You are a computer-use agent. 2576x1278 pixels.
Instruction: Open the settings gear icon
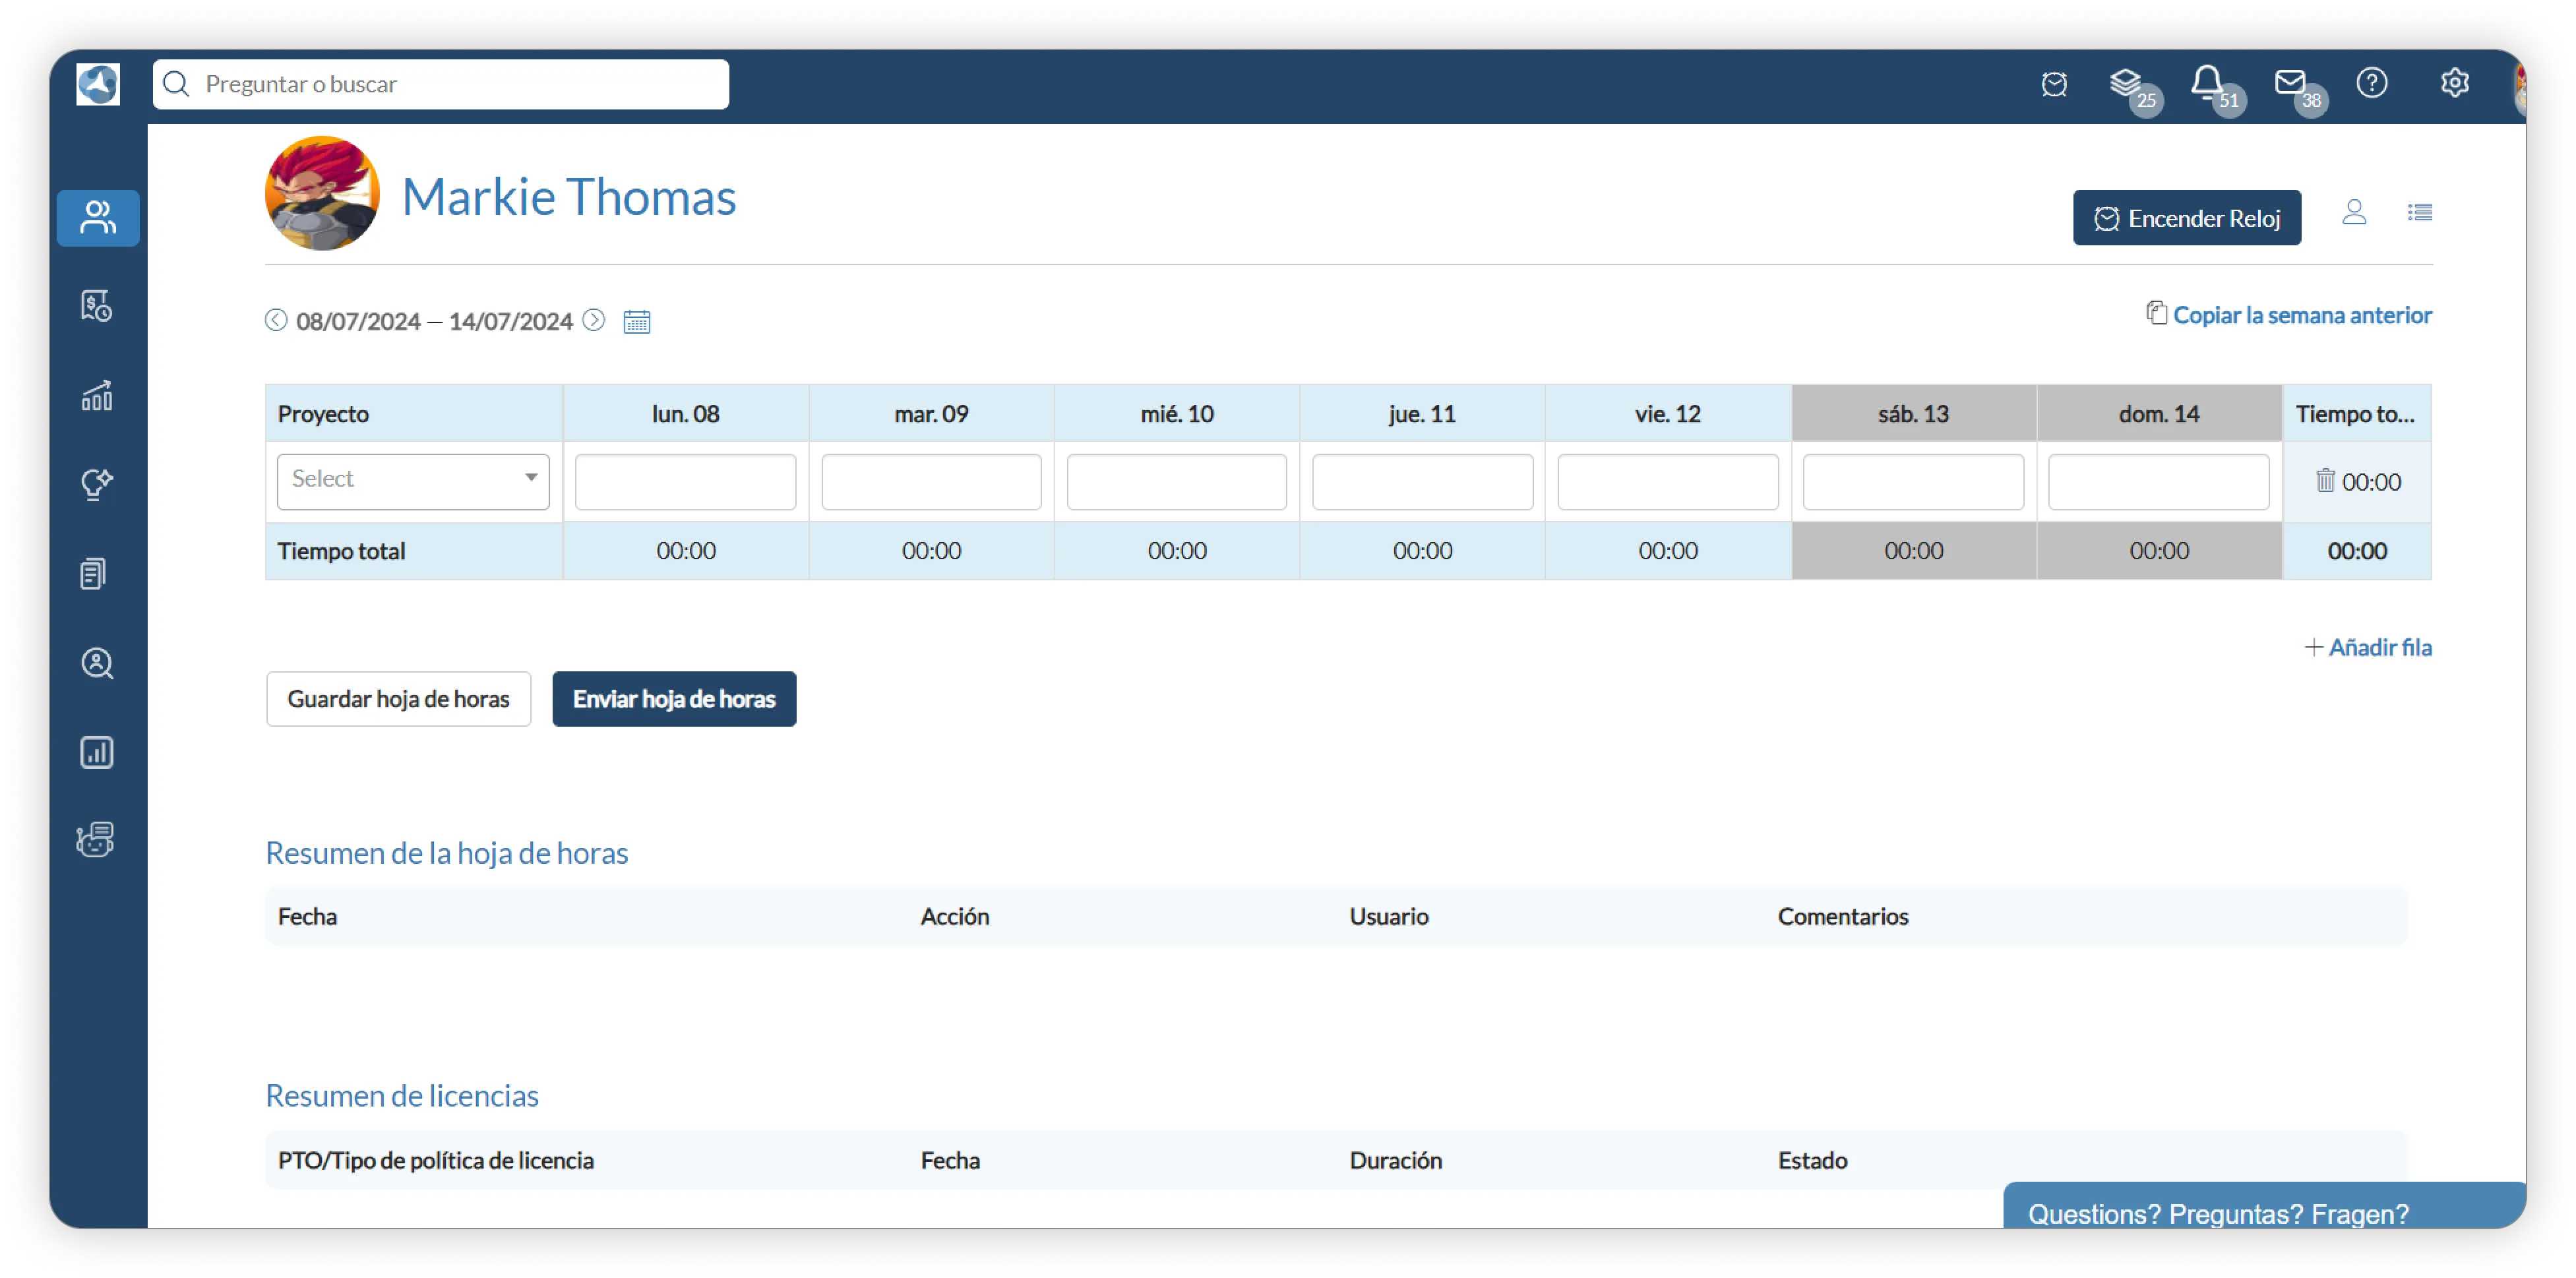click(x=2455, y=83)
